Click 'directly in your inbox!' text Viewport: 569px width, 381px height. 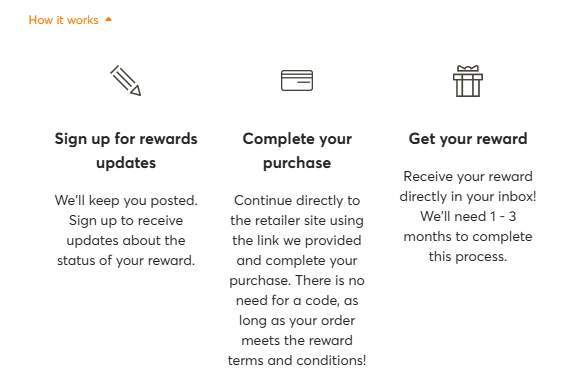(x=468, y=196)
